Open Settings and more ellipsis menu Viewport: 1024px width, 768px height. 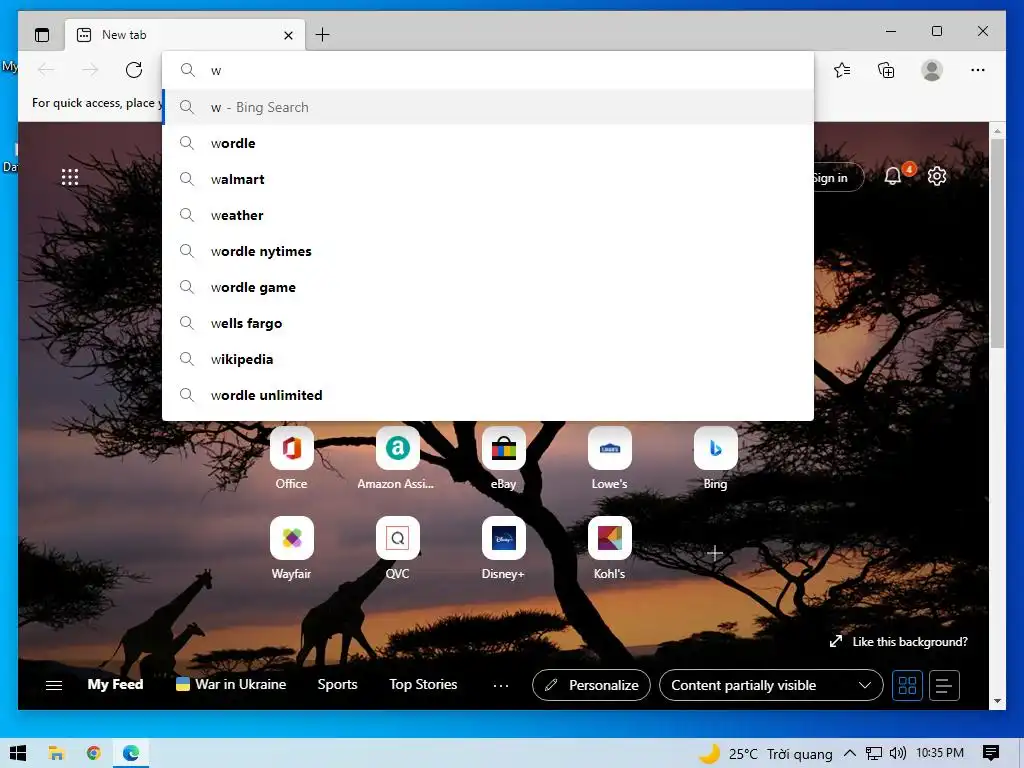point(977,70)
